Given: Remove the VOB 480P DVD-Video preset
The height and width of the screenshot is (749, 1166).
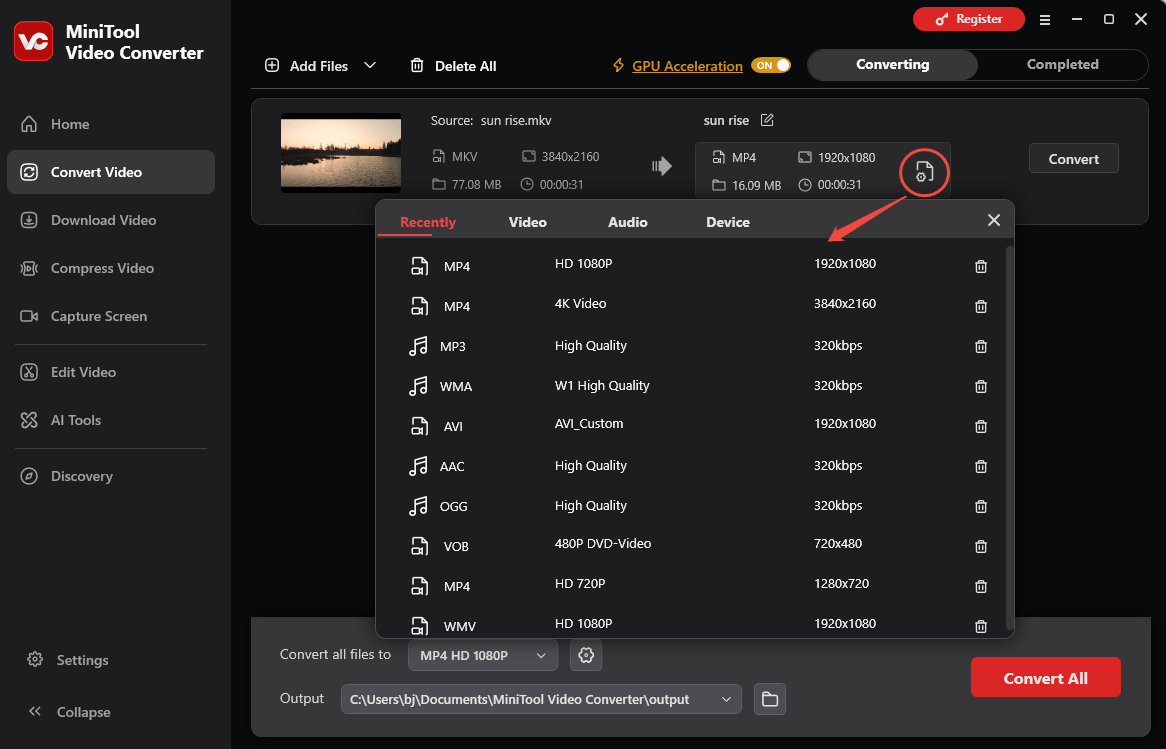Looking at the screenshot, I should (x=981, y=547).
